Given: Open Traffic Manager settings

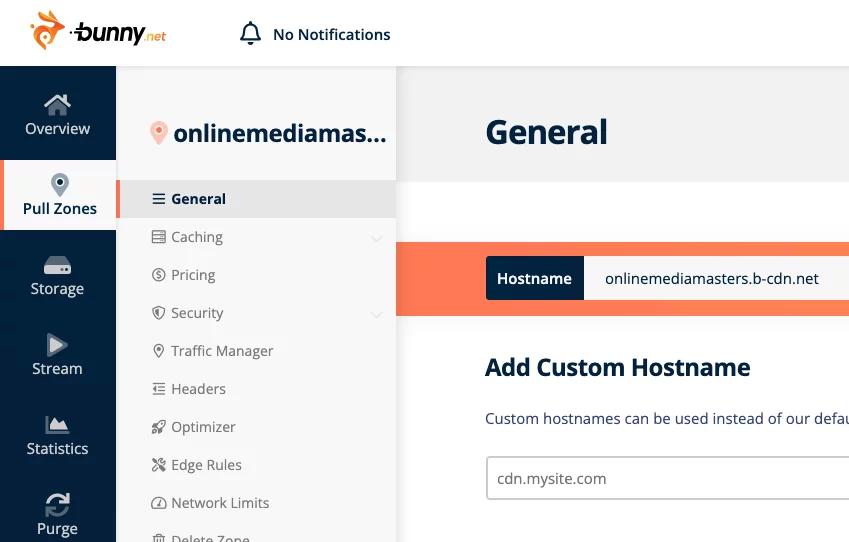Looking at the screenshot, I should [x=221, y=351].
